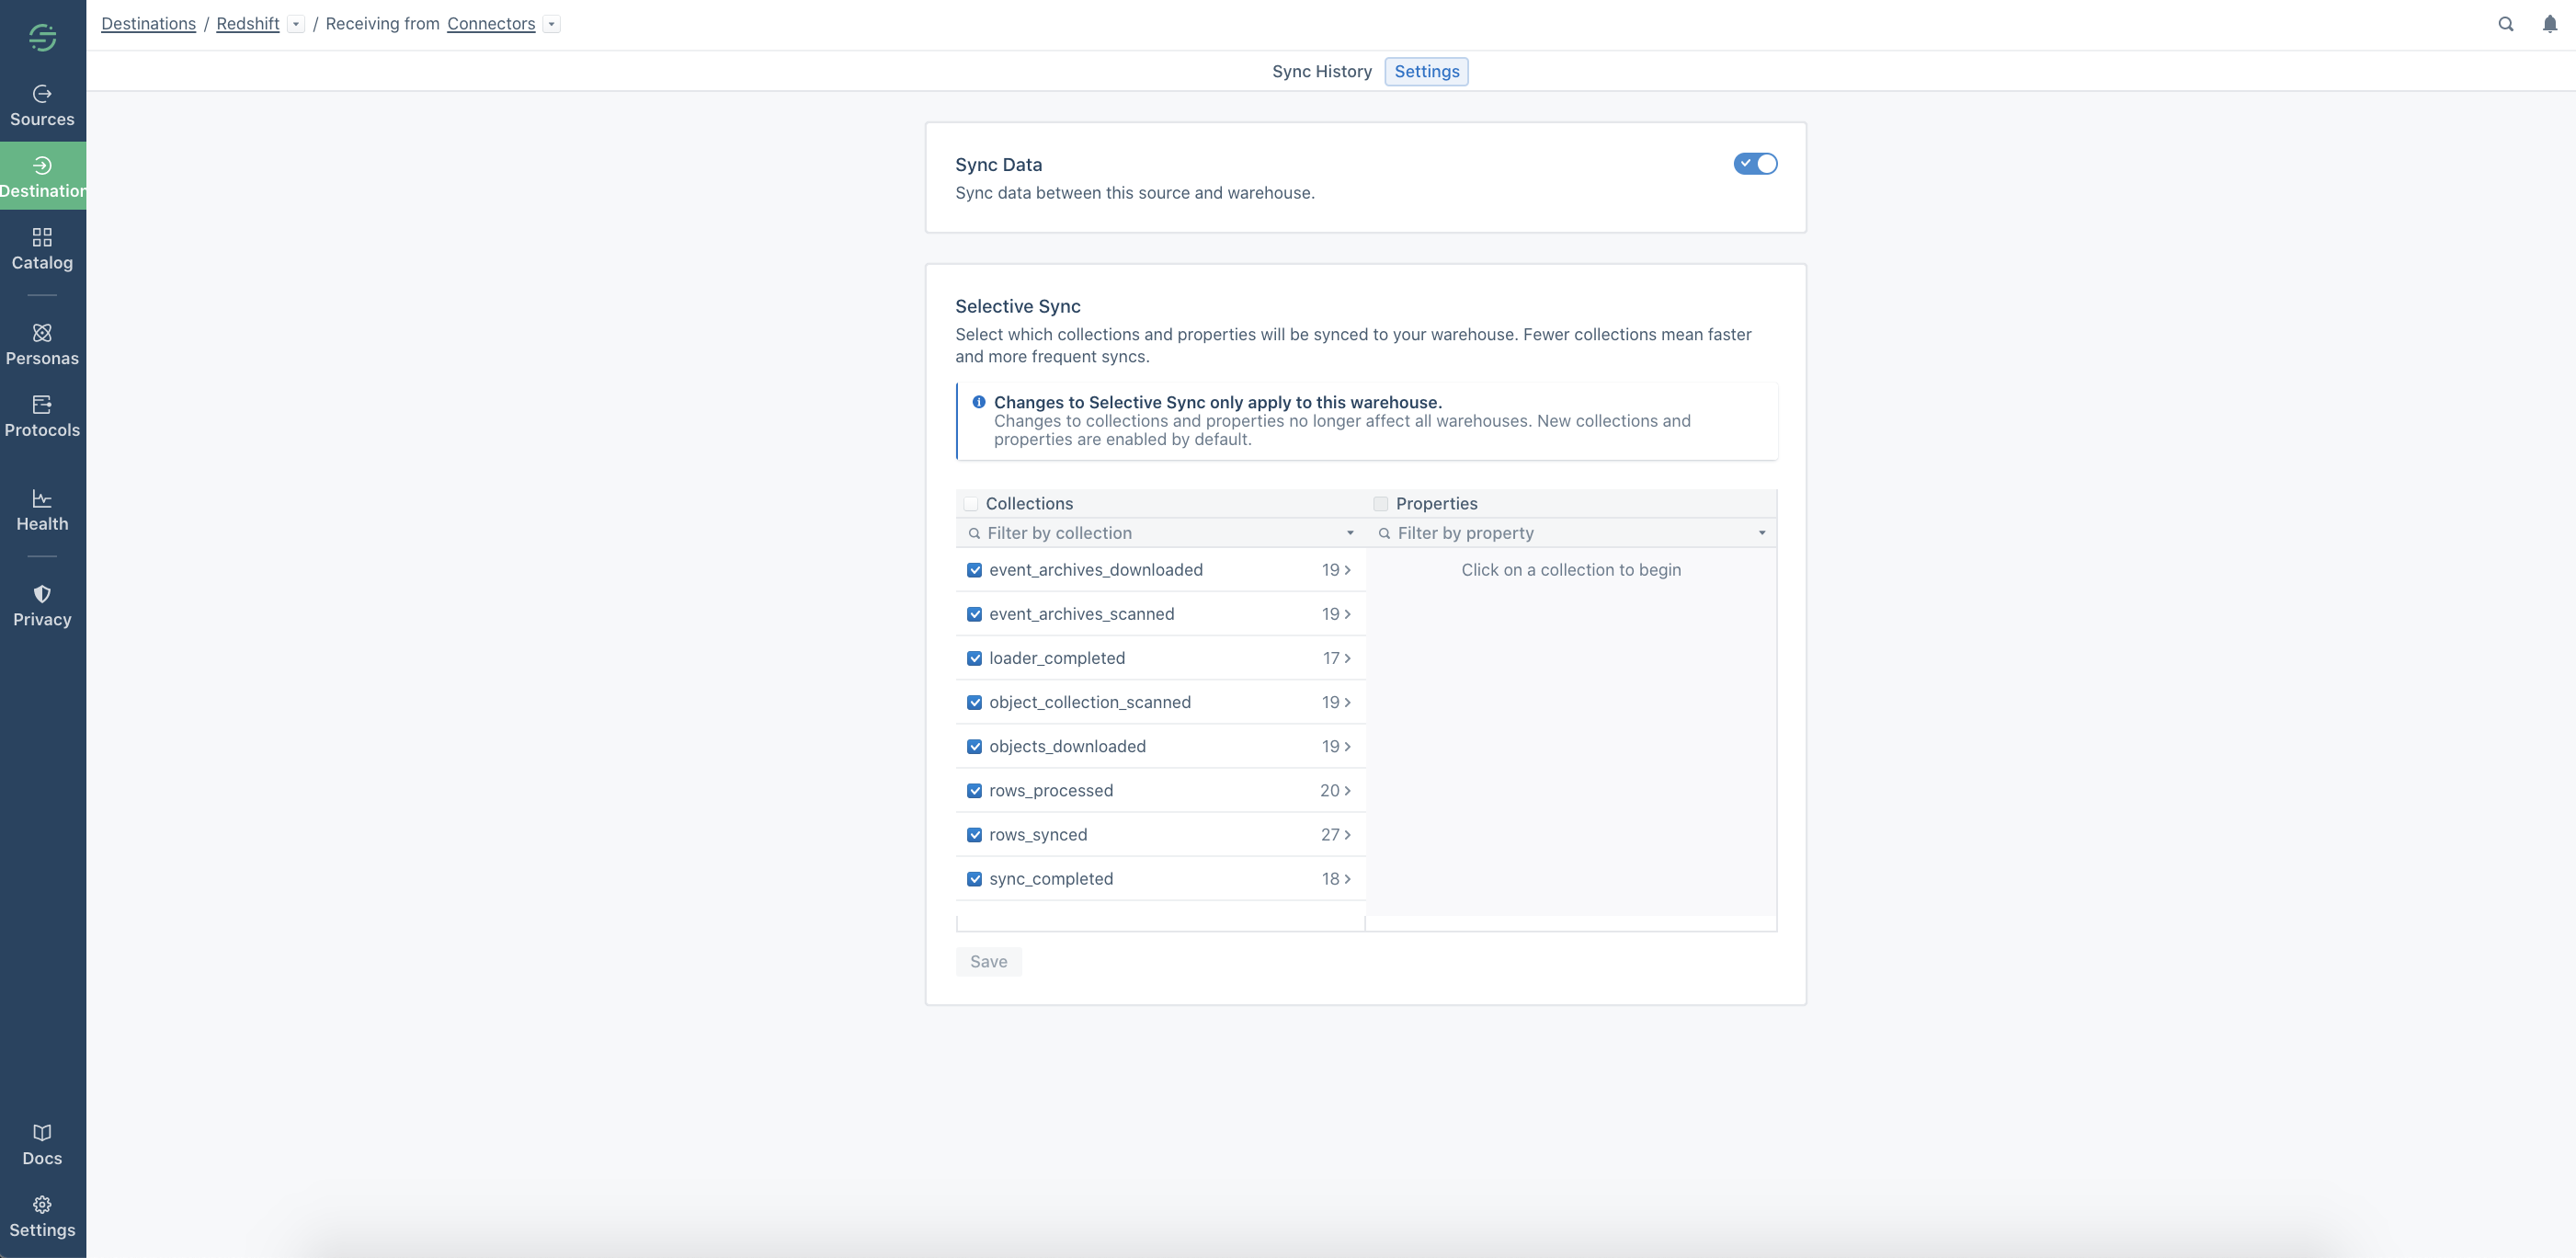This screenshot has height=1258, width=2576.
Task: Open the Personas sidebar icon
Action: click(x=42, y=333)
